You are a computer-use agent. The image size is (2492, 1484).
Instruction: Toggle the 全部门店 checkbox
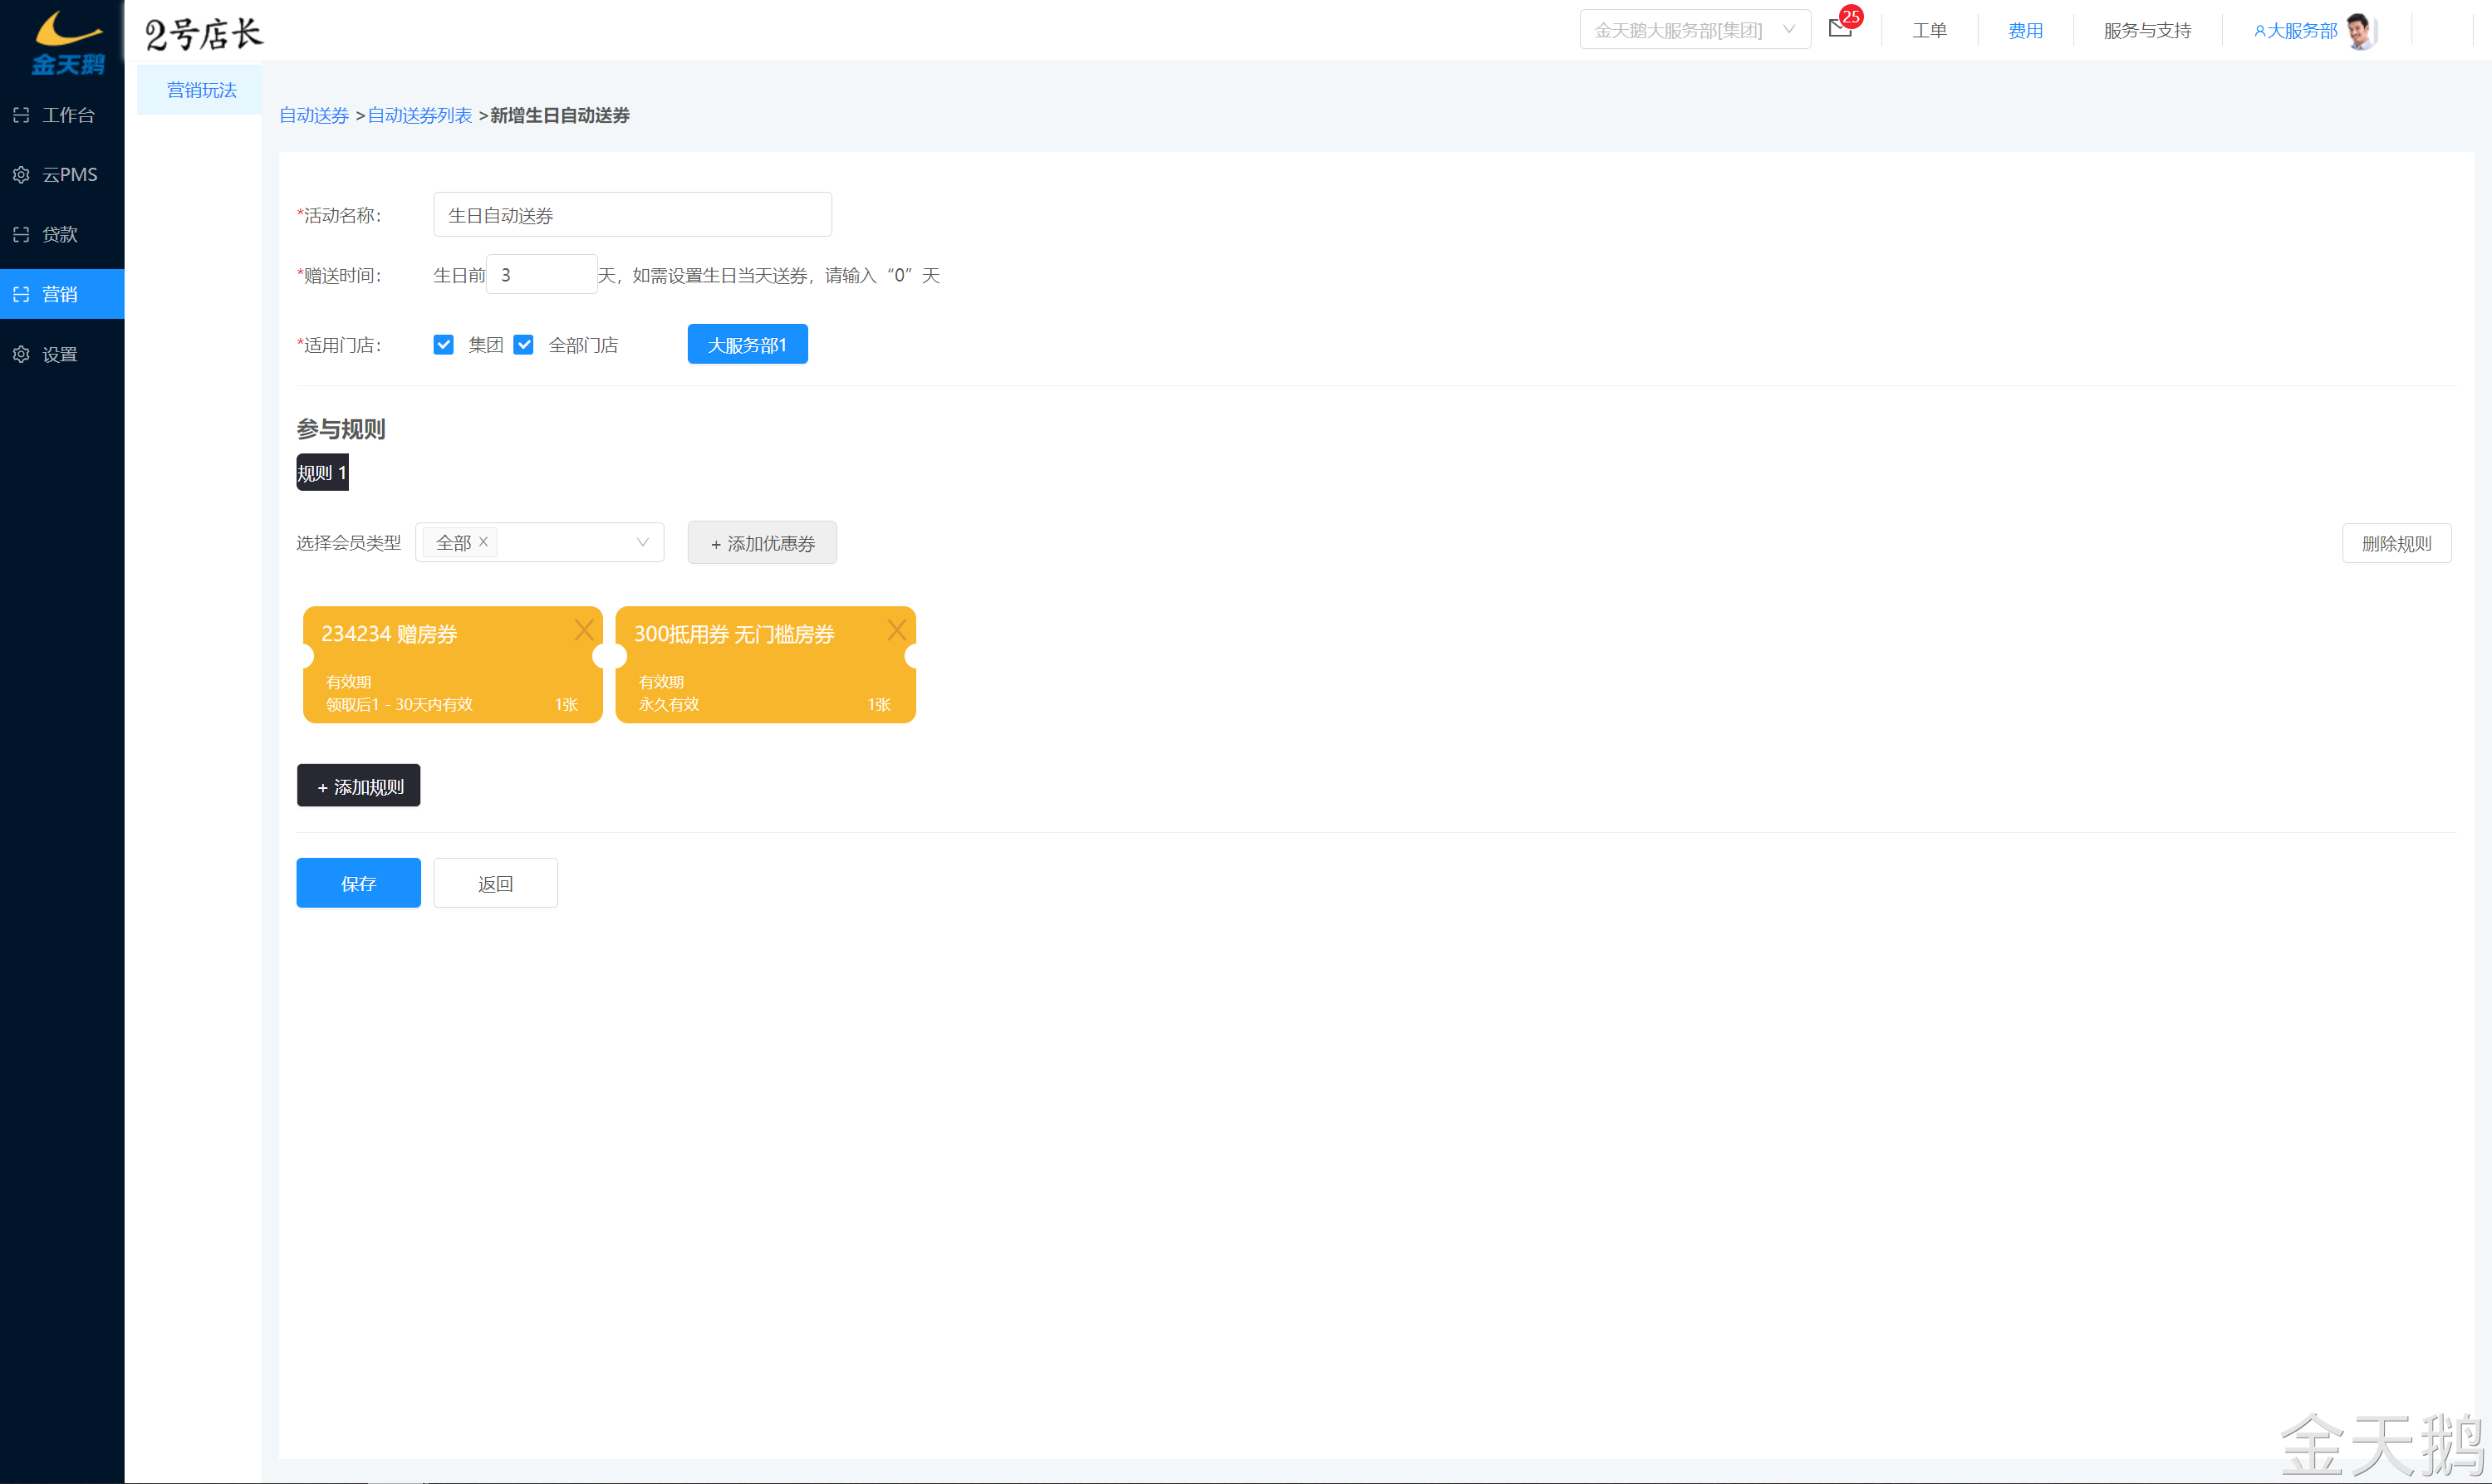click(524, 345)
